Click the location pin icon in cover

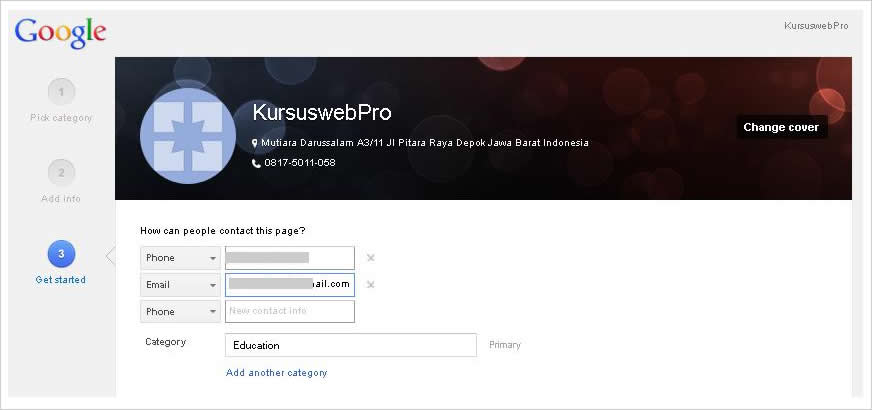point(255,143)
